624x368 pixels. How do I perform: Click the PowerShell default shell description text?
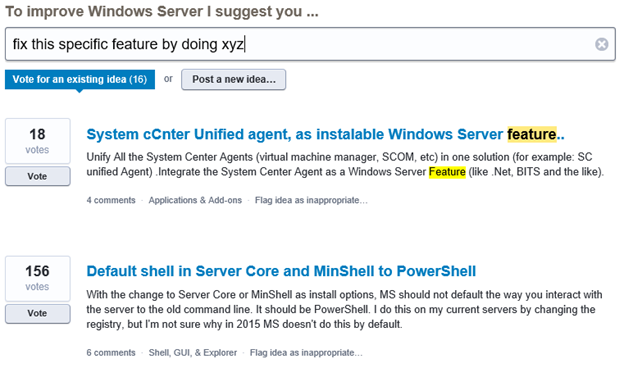click(344, 310)
